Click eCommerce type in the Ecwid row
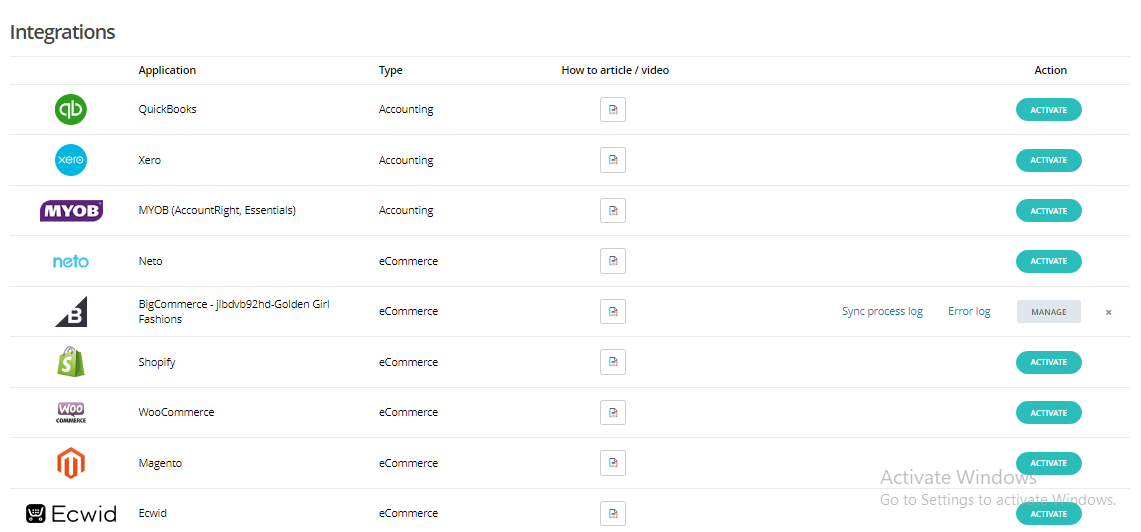Screen dimensions: 1141x532 (x=408, y=513)
